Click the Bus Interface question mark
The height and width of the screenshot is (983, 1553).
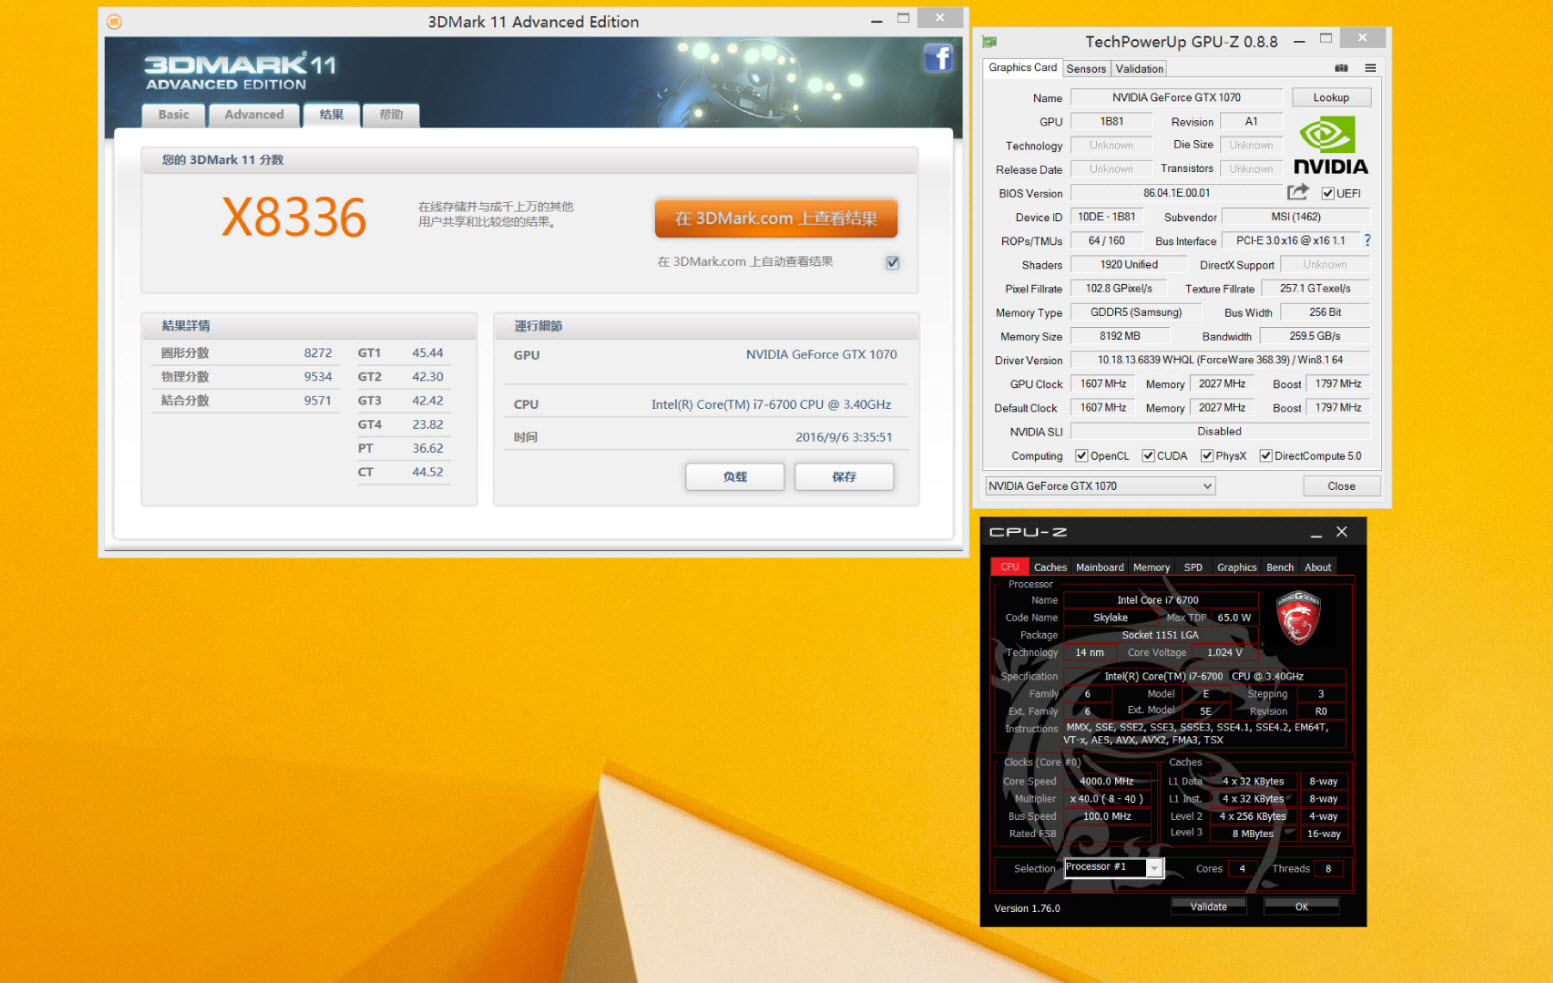click(1367, 240)
